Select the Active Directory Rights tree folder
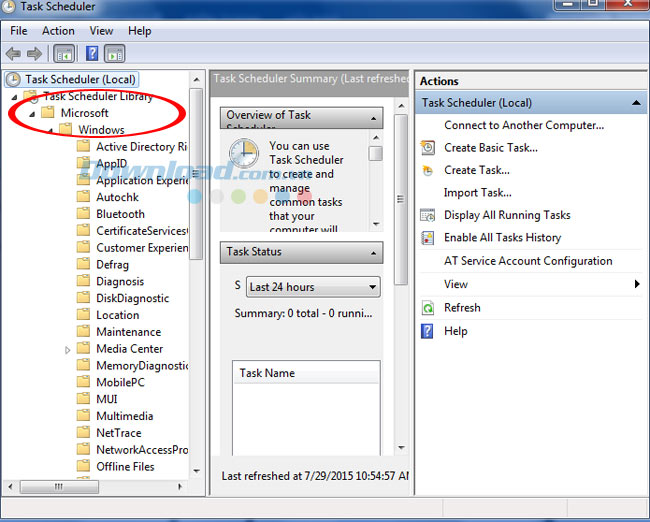This screenshot has width=650, height=522. click(142, 146)
